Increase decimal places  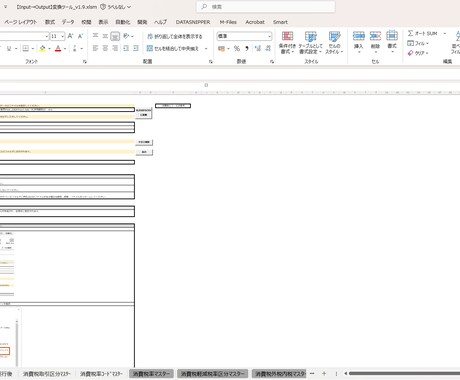[x=258, y=49]
